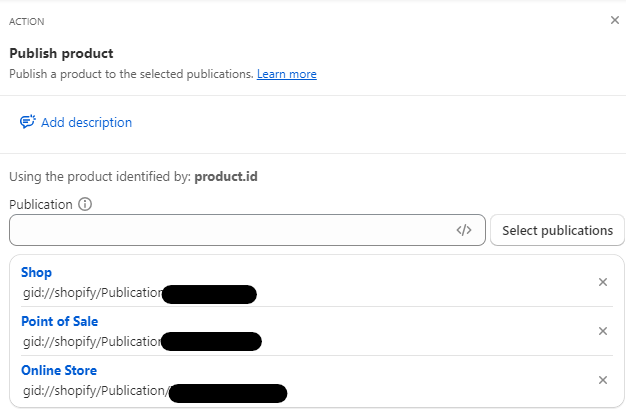Click the Add description text
626x415 pixels.
pos(86,123)
